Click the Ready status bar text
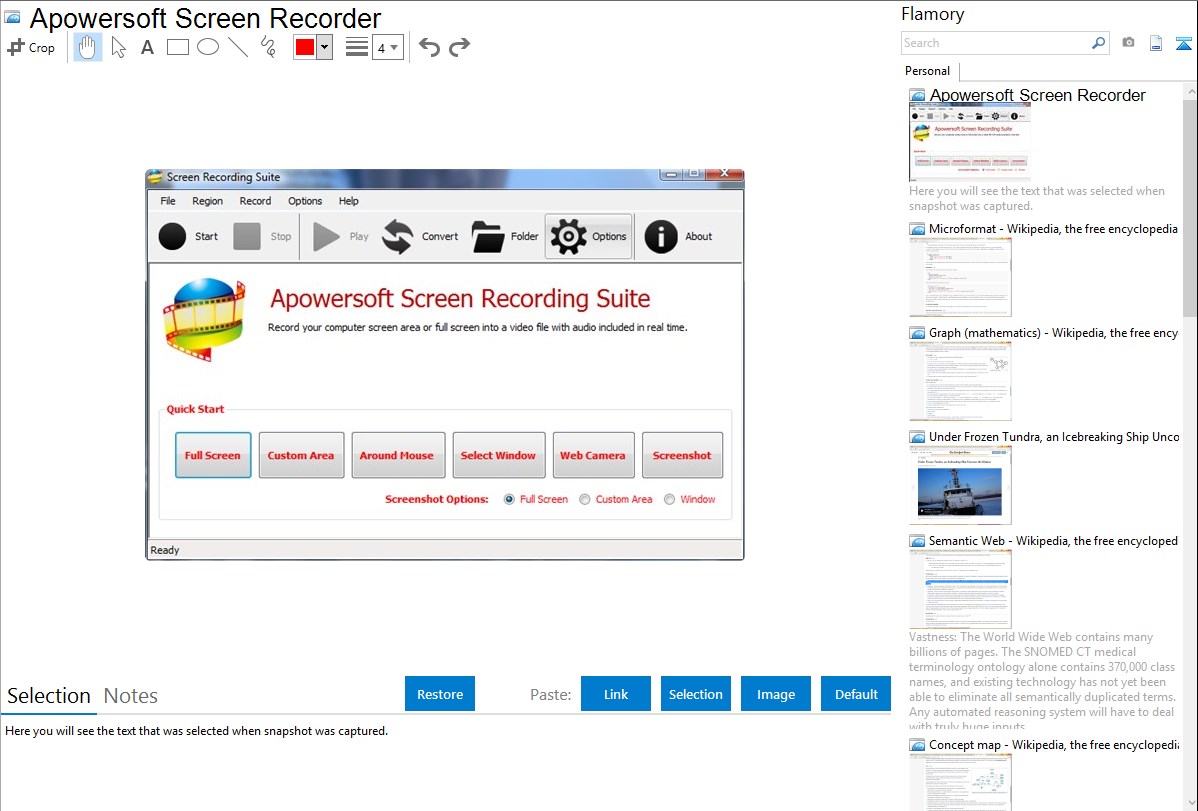Image resolution: width=1198 pixels, height=811 pixels. (x=165, y=550)
